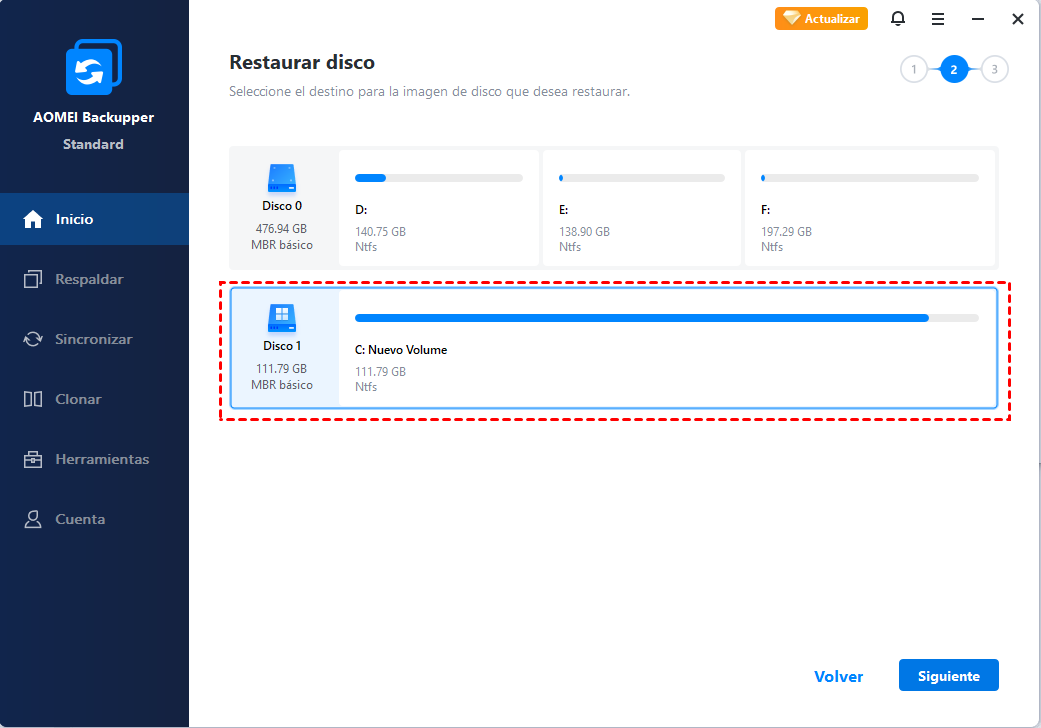Select the D: partition usage bar
This screenshot has width=1041, height=728.
point(438,178)
